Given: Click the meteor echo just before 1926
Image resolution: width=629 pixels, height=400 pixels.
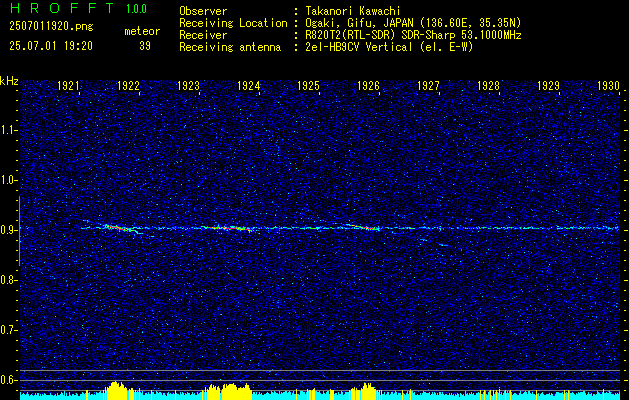Looking at the screenshot, I should tap(363, 227).
